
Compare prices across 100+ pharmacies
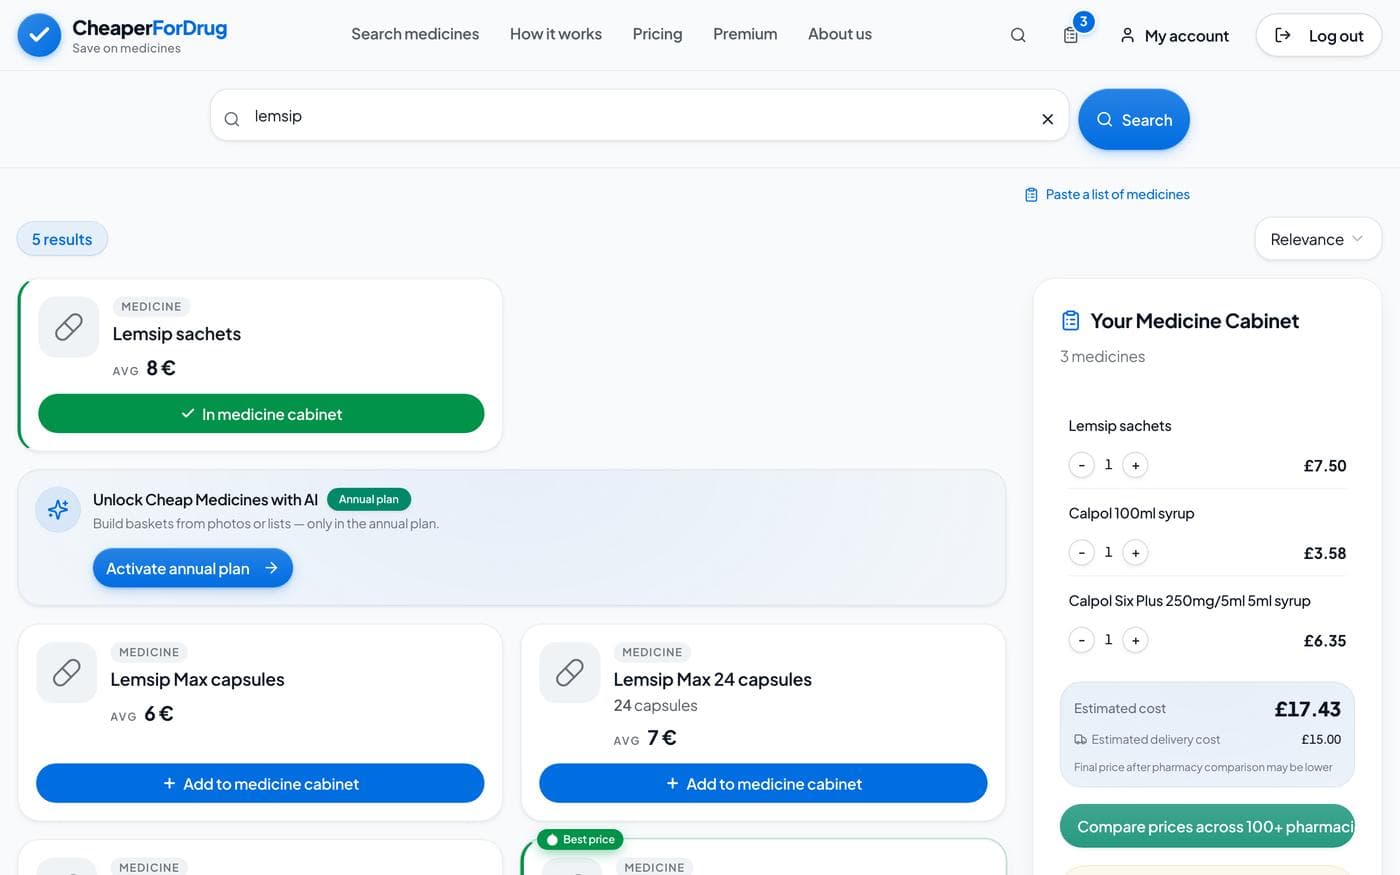coord(1207,826)
